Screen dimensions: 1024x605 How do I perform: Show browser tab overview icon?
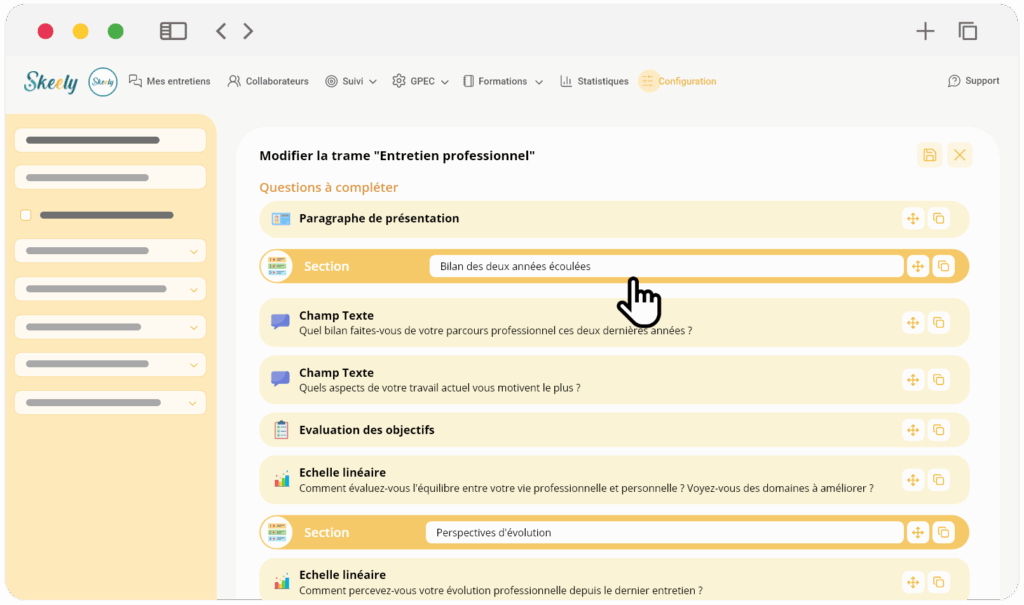click(x=967, y=31)
